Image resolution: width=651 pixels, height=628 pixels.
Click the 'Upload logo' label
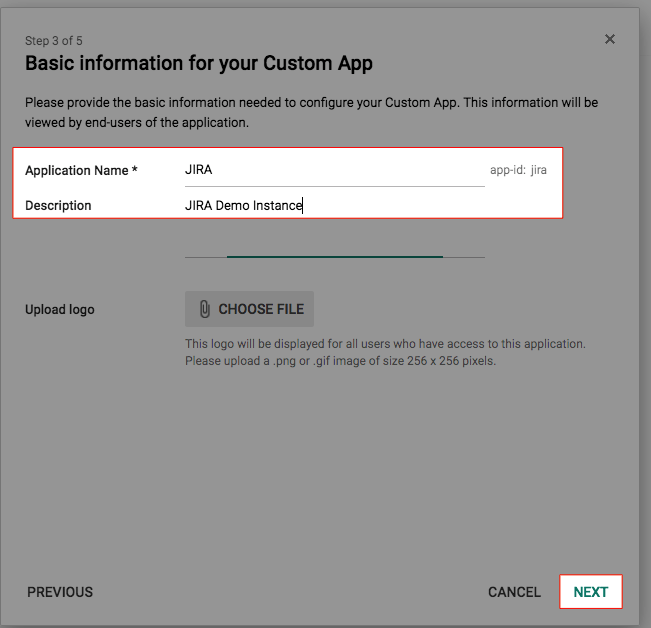(x=60, y=309)
